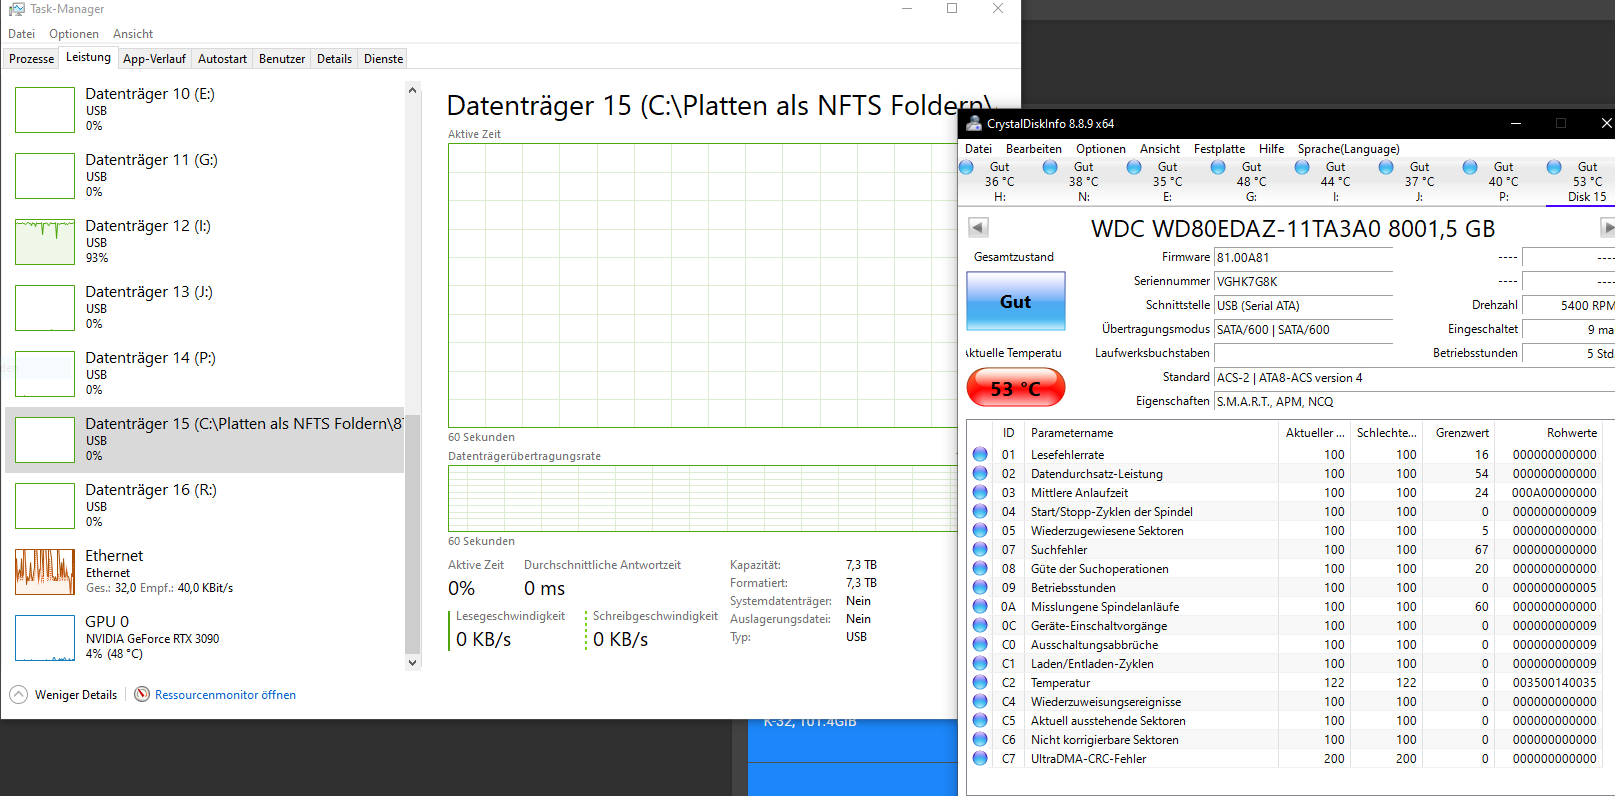
Task: Select the blue status orb for disk P: 40 °C
Action: (1470, 167)
